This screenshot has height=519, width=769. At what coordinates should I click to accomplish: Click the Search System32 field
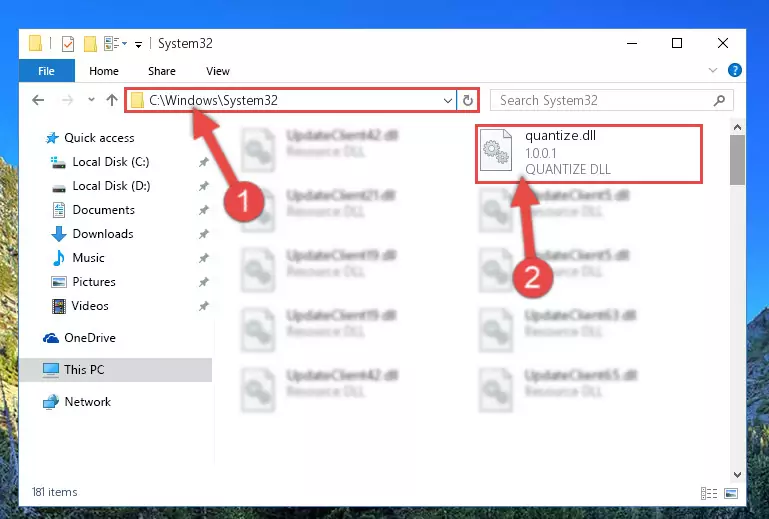pyautogui.click(x=612, y=101)
